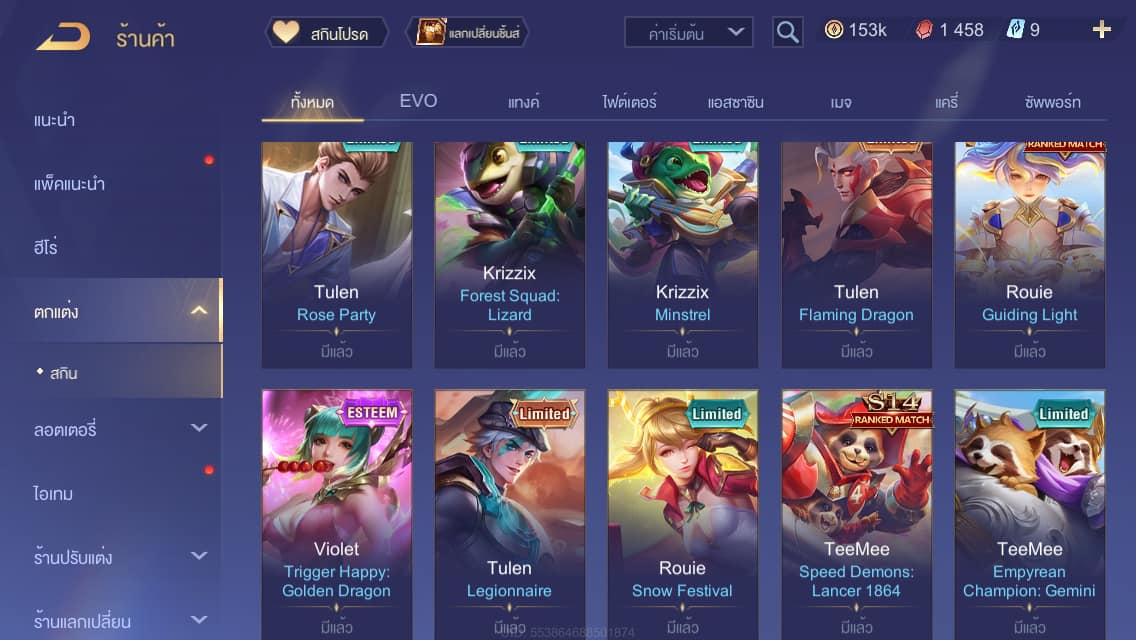Viewport: 1136px width, 640px height.
Task: Tap the plus icon to add currency
Action: (x=1101, y=29)
